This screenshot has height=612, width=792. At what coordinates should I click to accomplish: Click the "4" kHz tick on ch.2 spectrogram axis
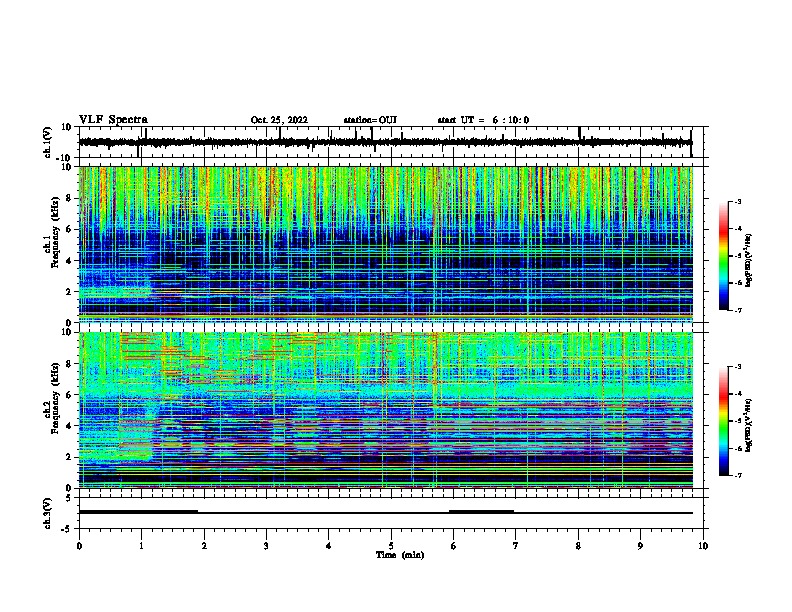[x=70, y=426]
